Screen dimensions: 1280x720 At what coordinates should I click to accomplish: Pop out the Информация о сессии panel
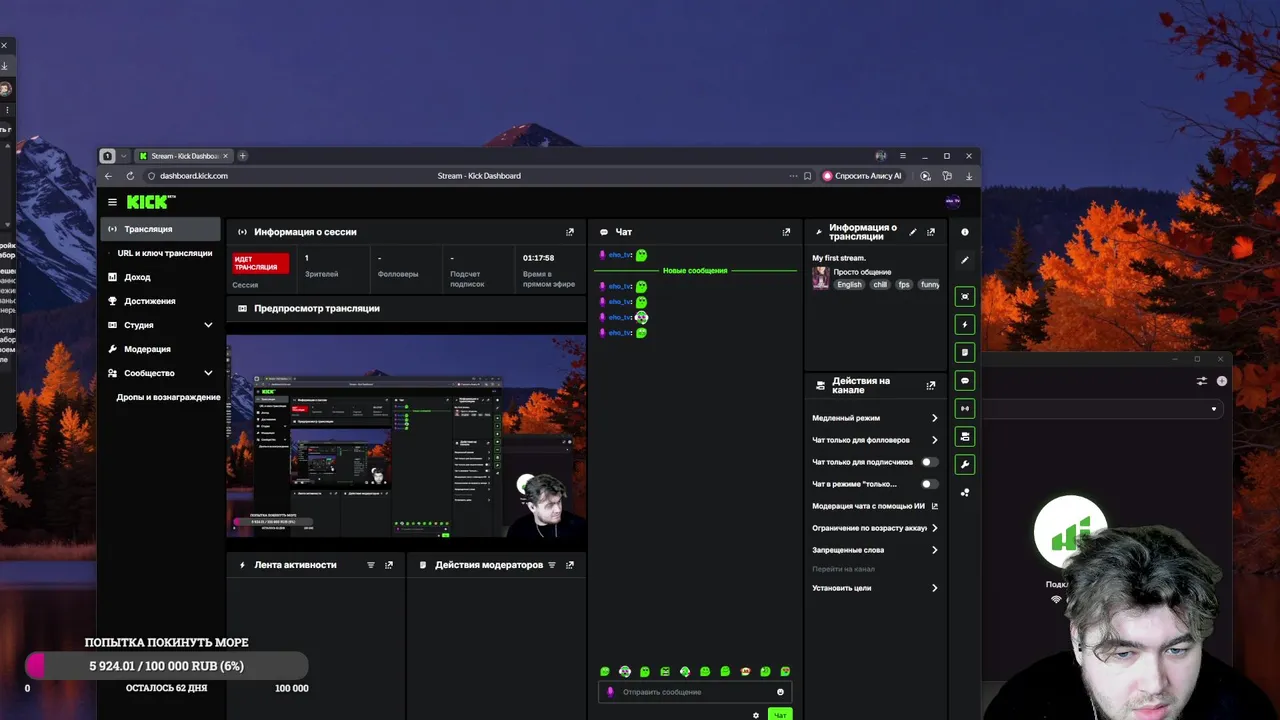click(x=570, y=232)
